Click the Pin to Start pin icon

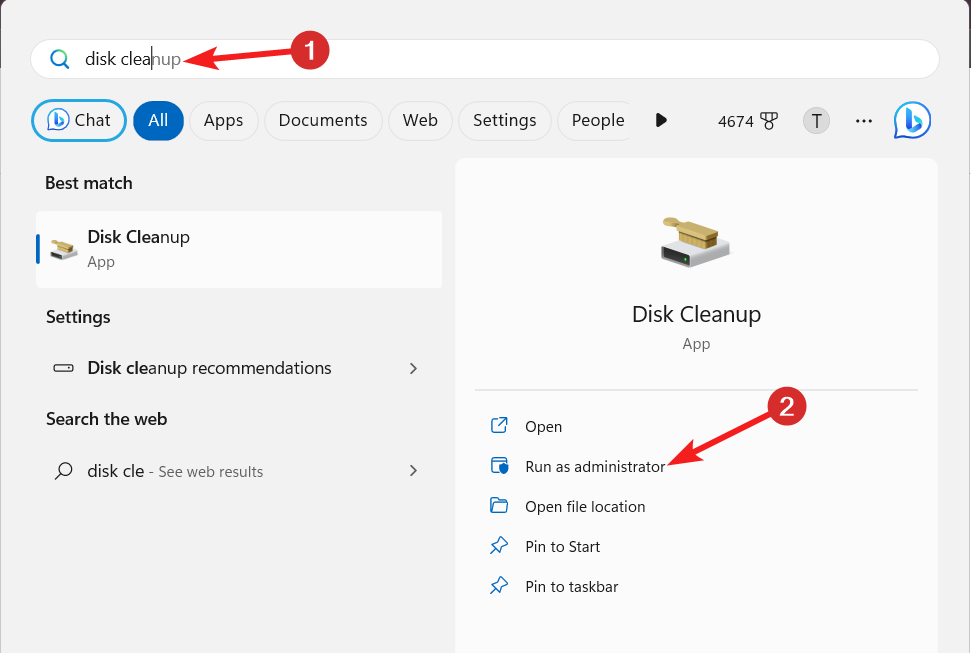pyautogui.click(x=499, y=545)
